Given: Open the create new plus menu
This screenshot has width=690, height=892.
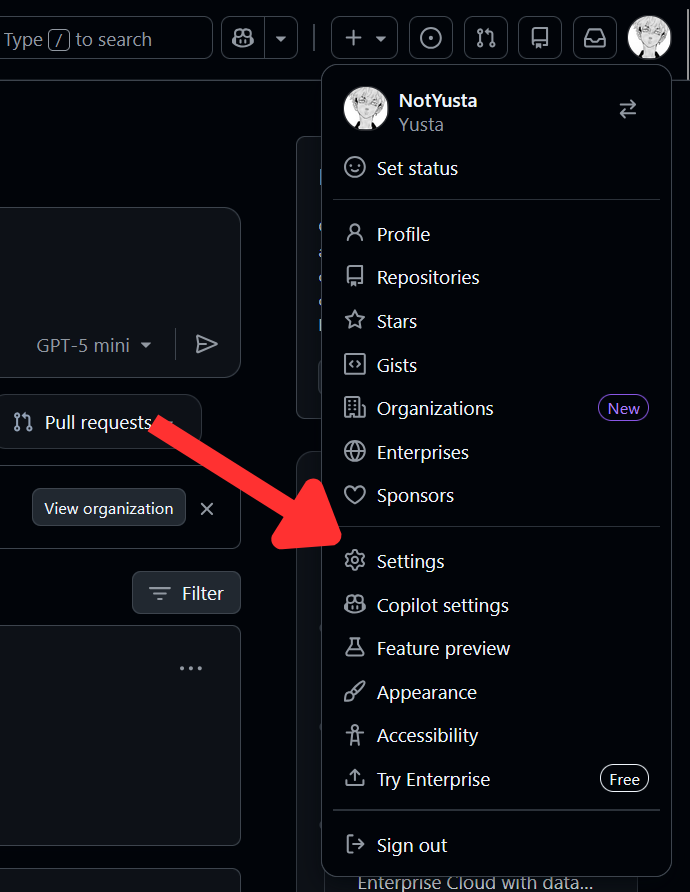Looking at the screenshot, I should pyautogui.click(x=364, y=39).
